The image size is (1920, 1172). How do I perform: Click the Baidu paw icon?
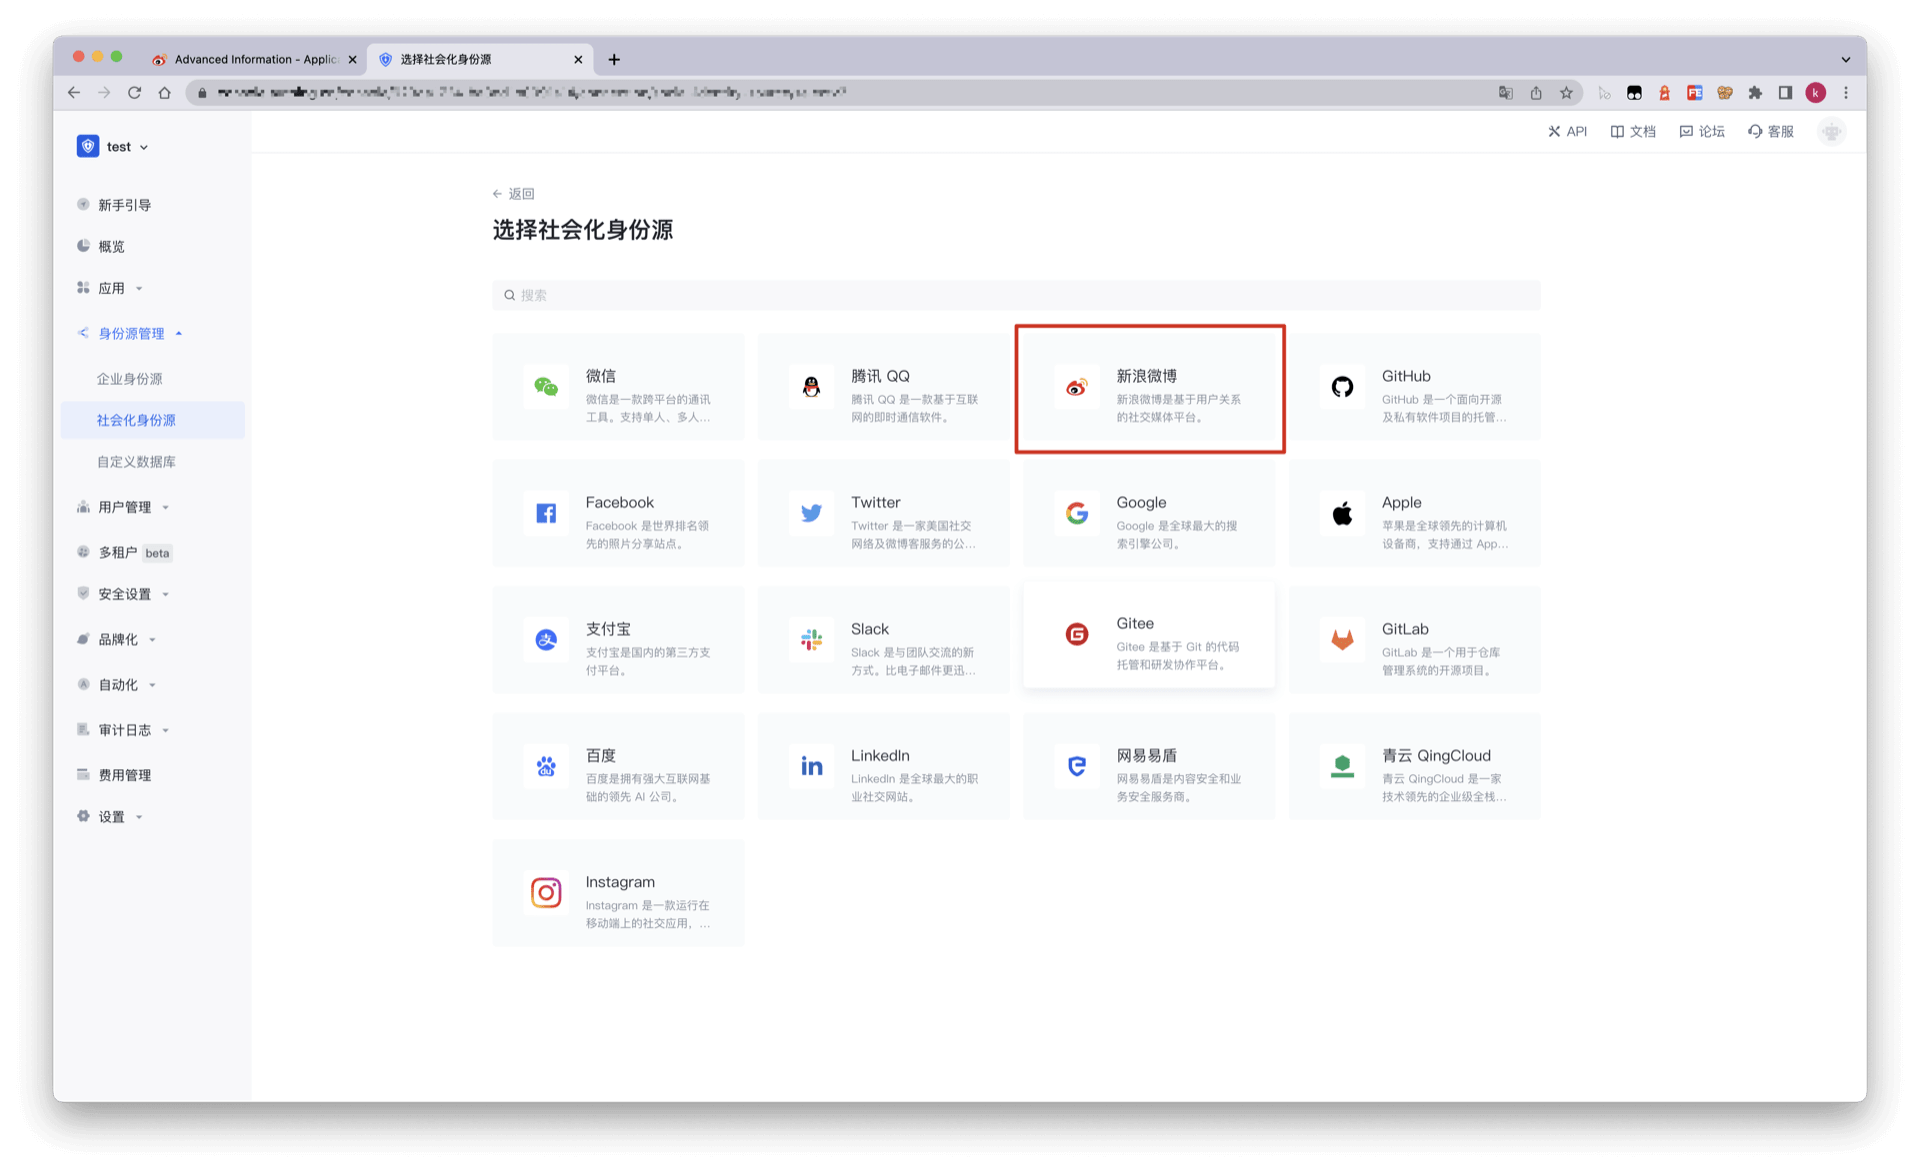pos(546,766)
